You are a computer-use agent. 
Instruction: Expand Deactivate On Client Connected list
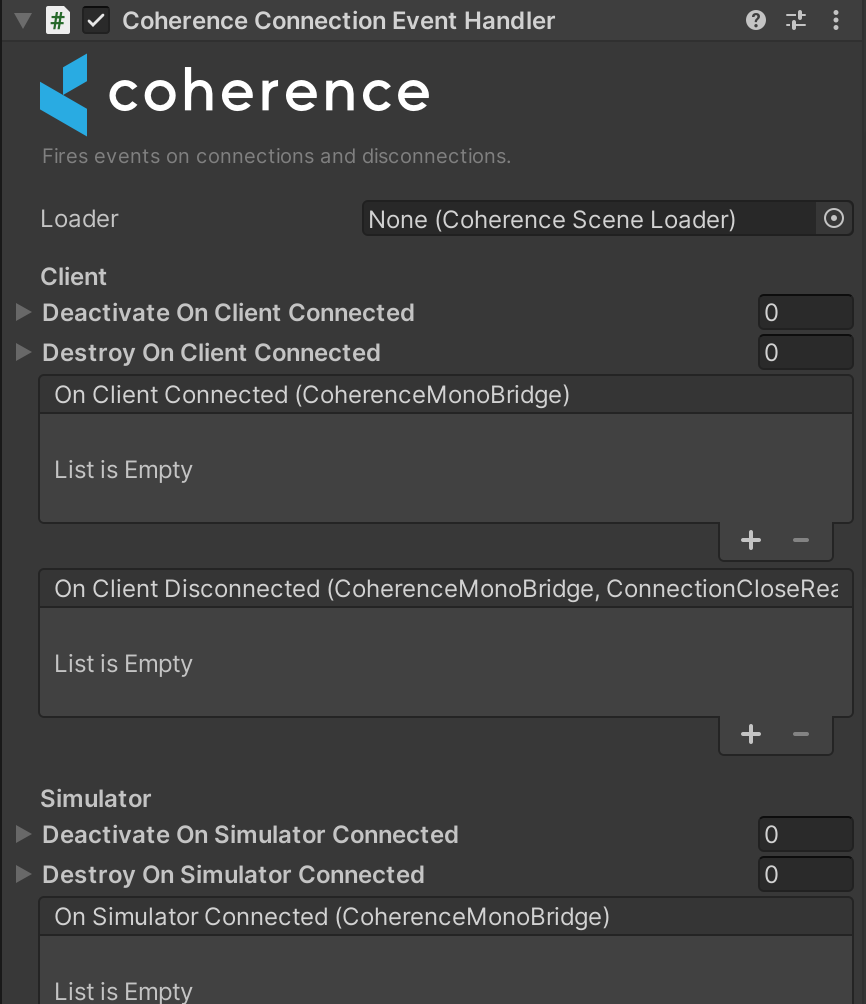(x=24, y=313)
